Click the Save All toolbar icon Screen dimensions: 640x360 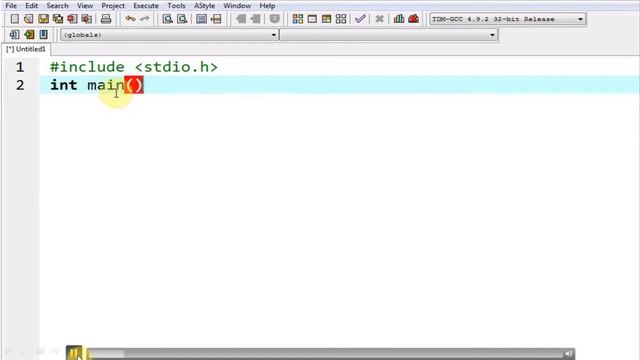coord(58,19)
